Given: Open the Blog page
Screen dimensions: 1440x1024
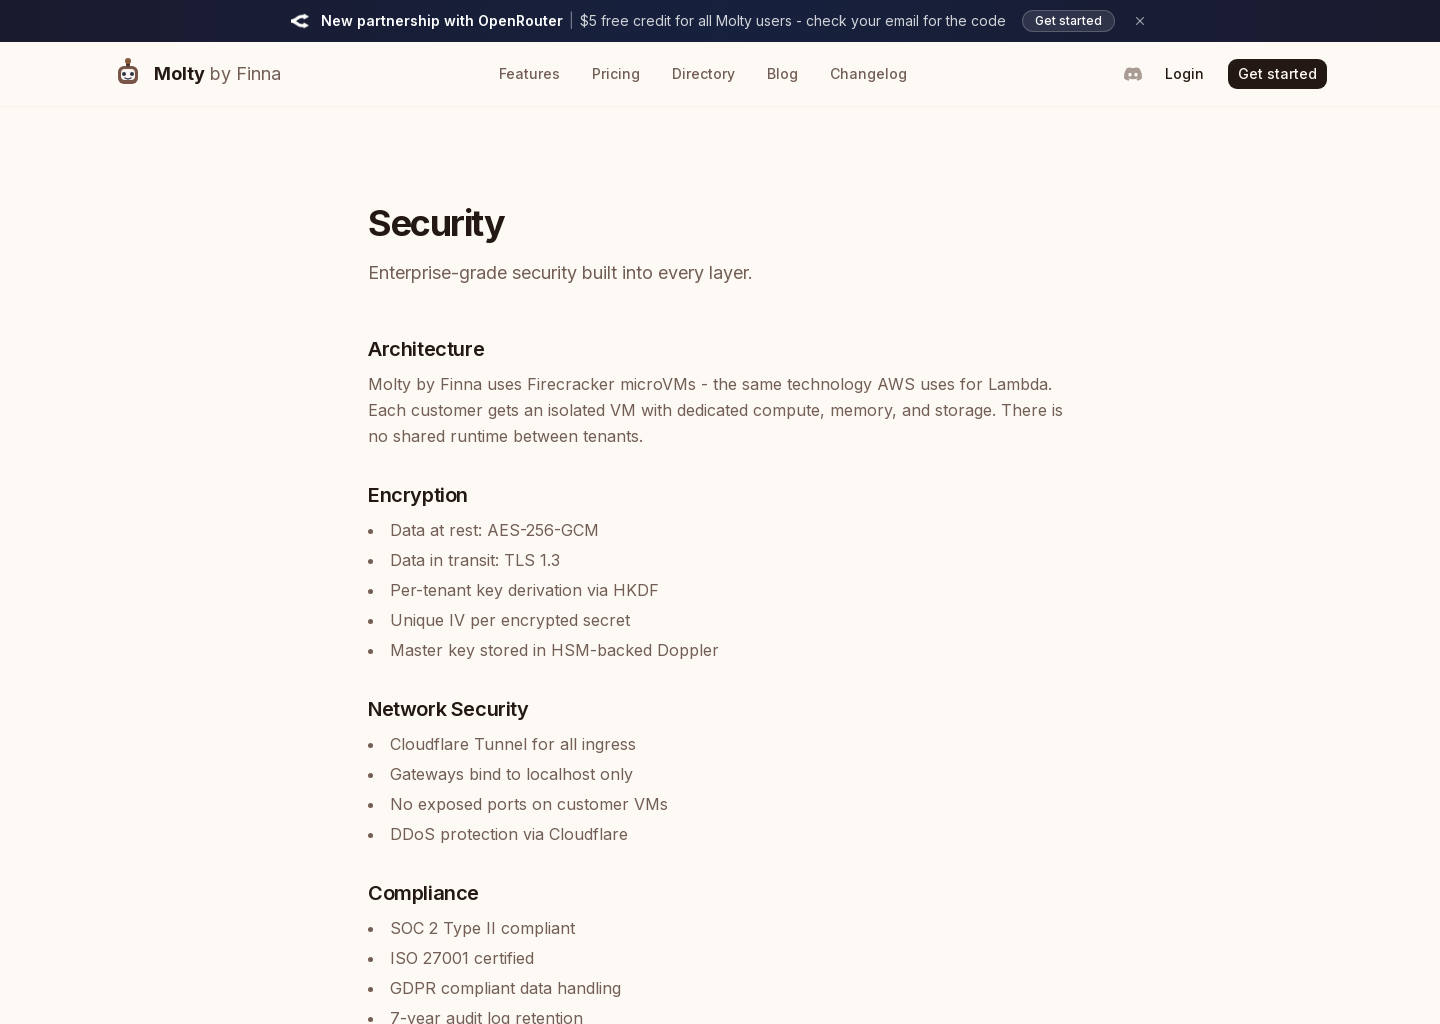Looking at the screenshot, I should [782, 74].
